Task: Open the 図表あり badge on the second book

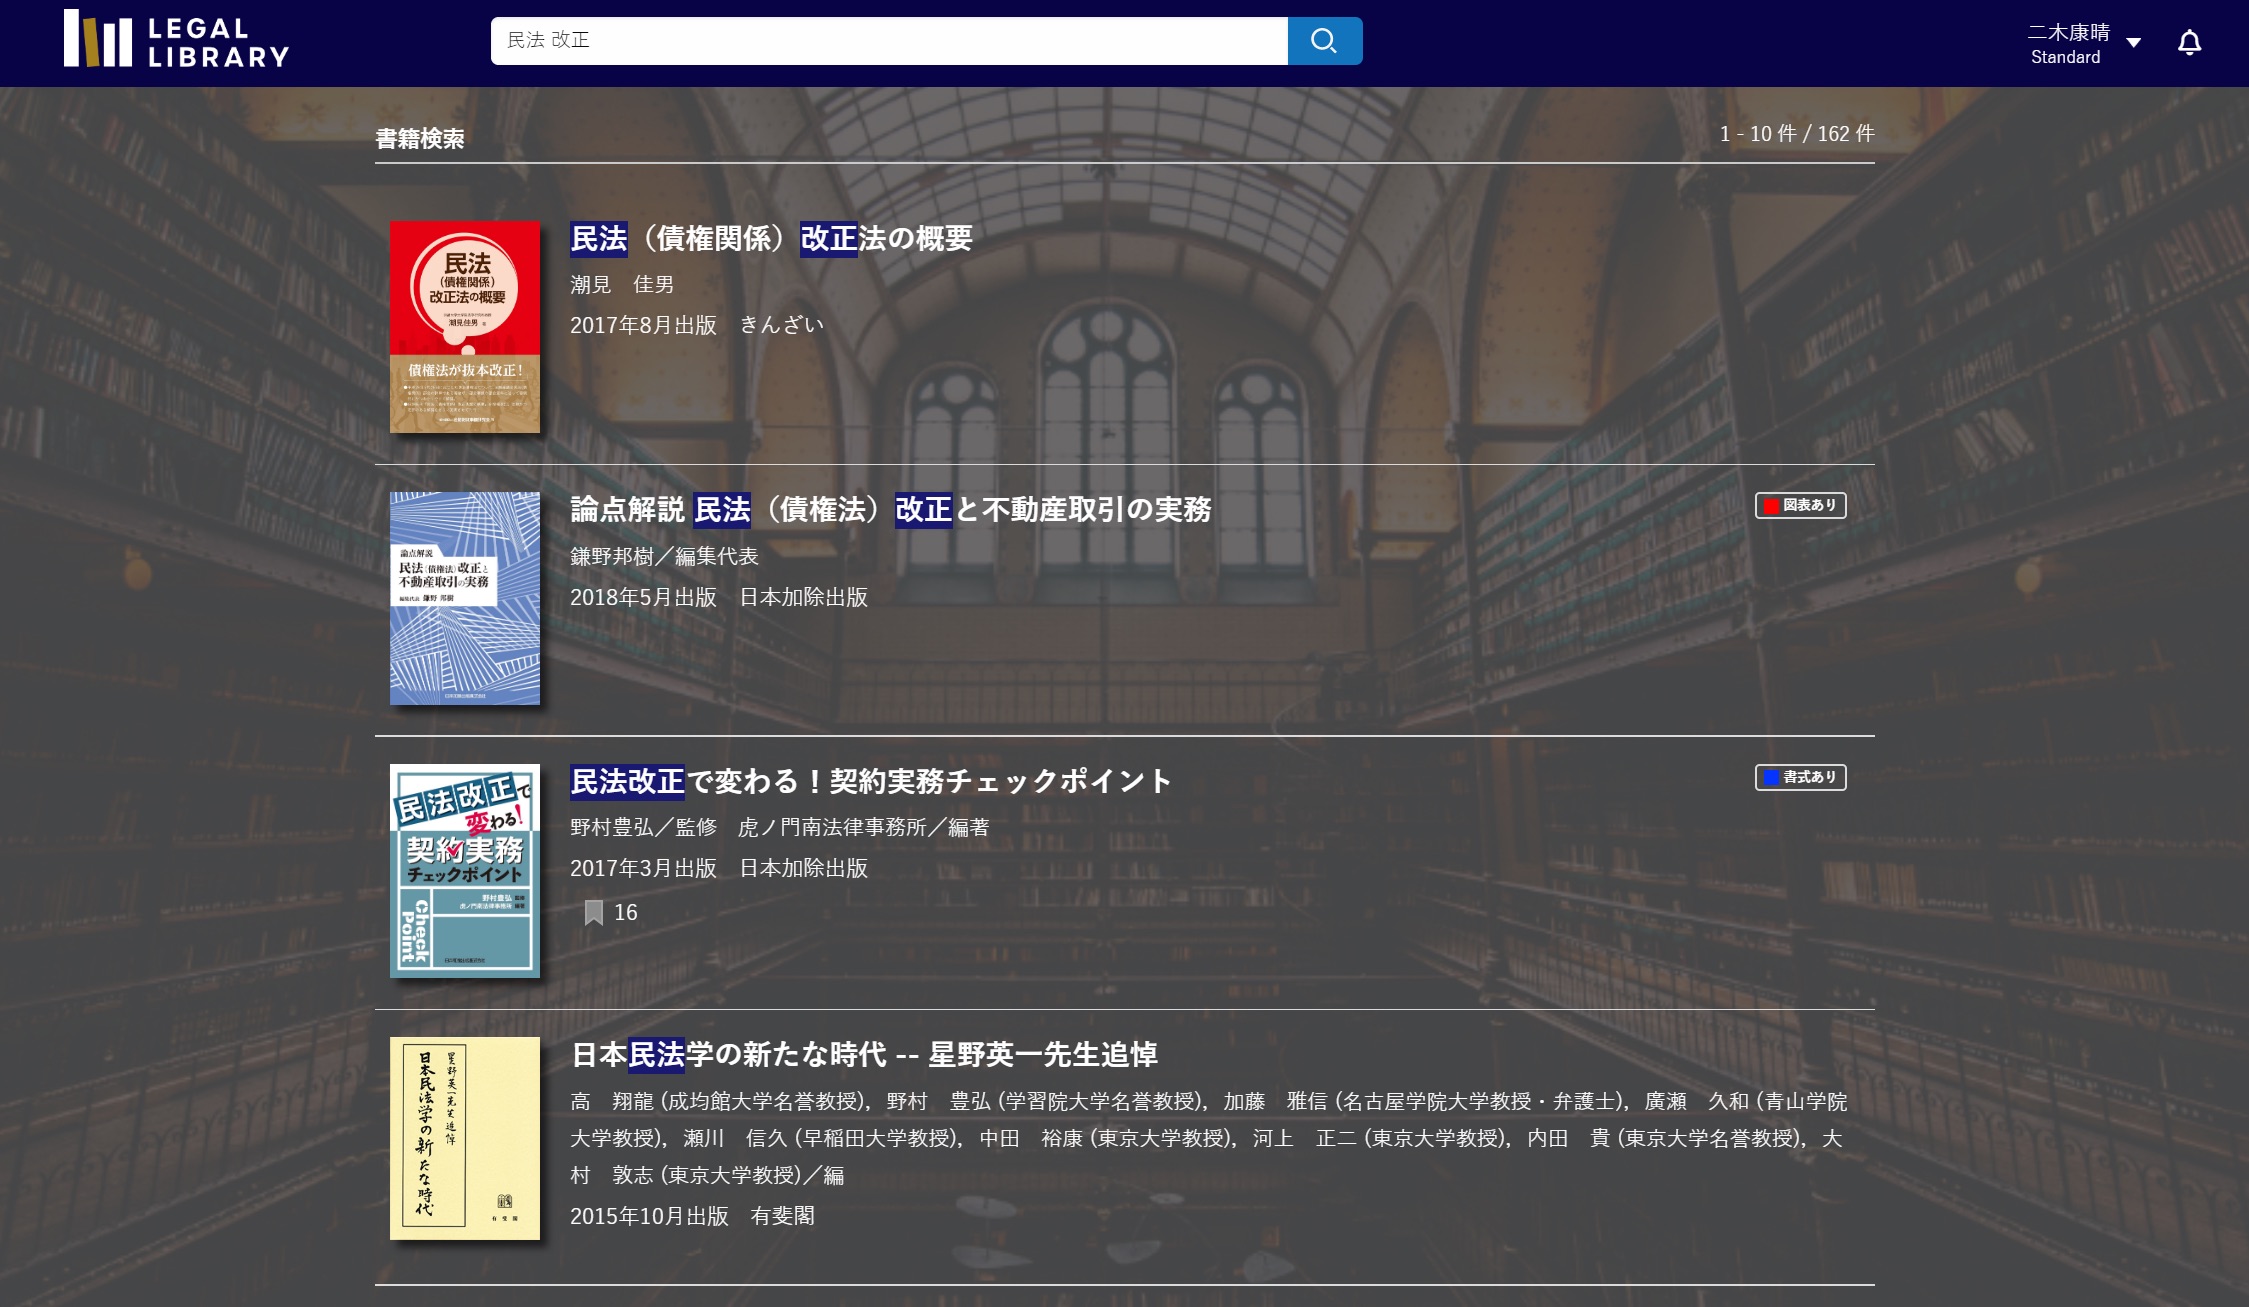Action: pyautogui.click(x=1799, y=506)
